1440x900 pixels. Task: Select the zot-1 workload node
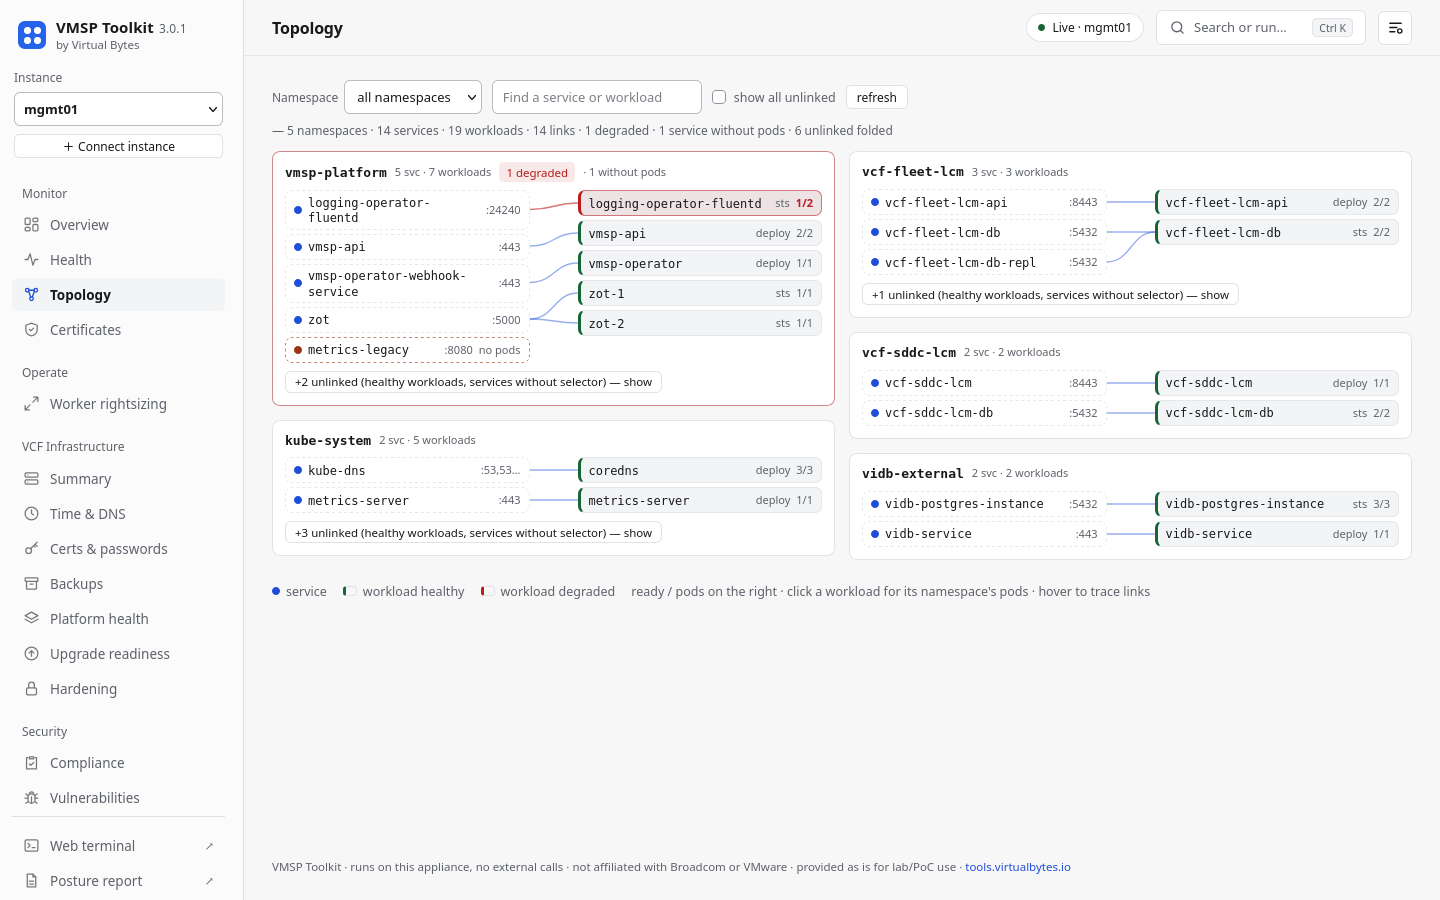tap(700, 293)
